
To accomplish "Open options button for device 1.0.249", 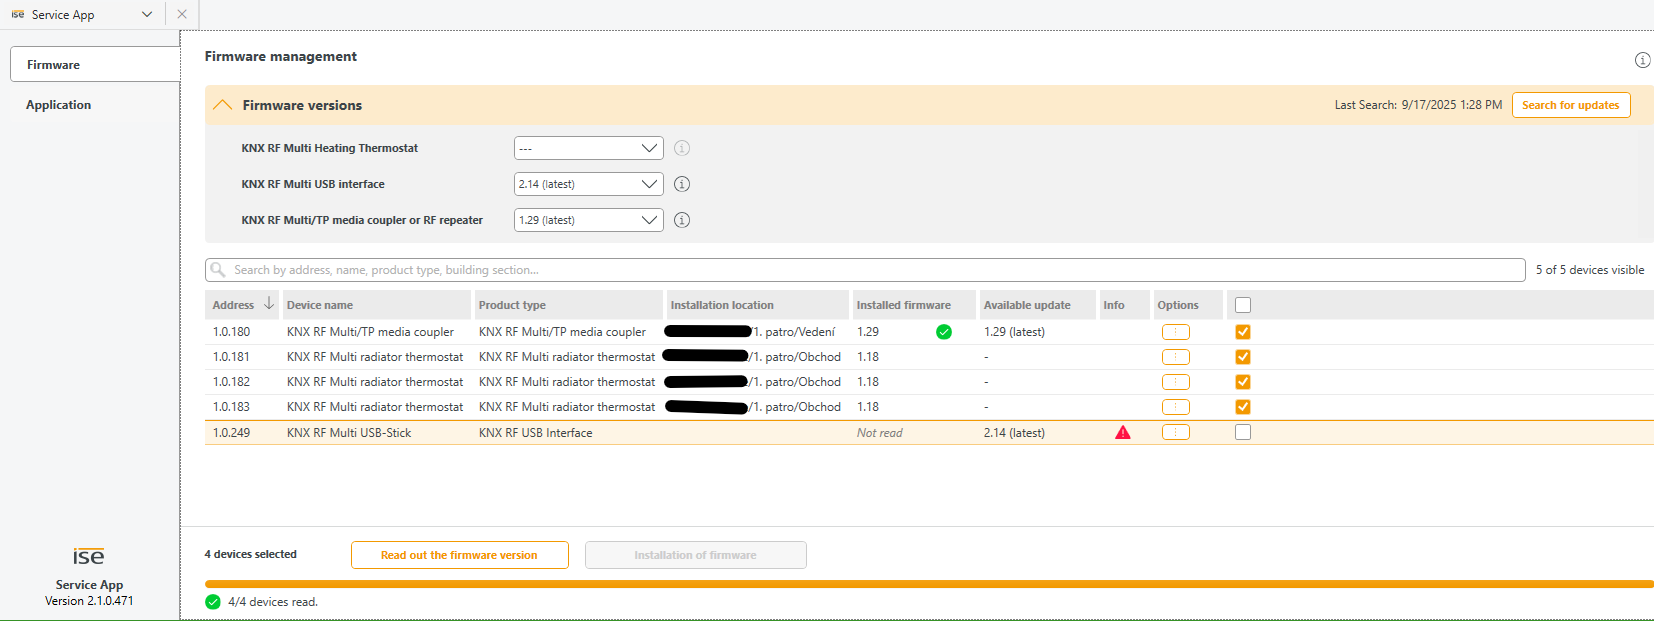I will [1175, 432].
